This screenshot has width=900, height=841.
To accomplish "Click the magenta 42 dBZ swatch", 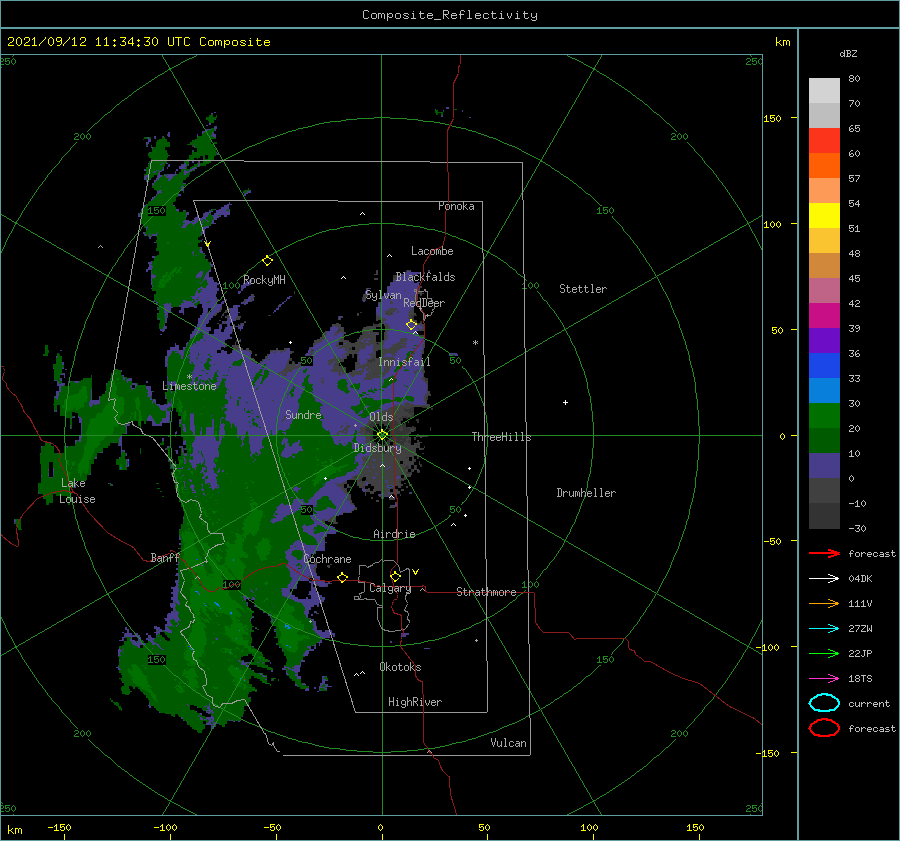I will (x=824, y=316).
